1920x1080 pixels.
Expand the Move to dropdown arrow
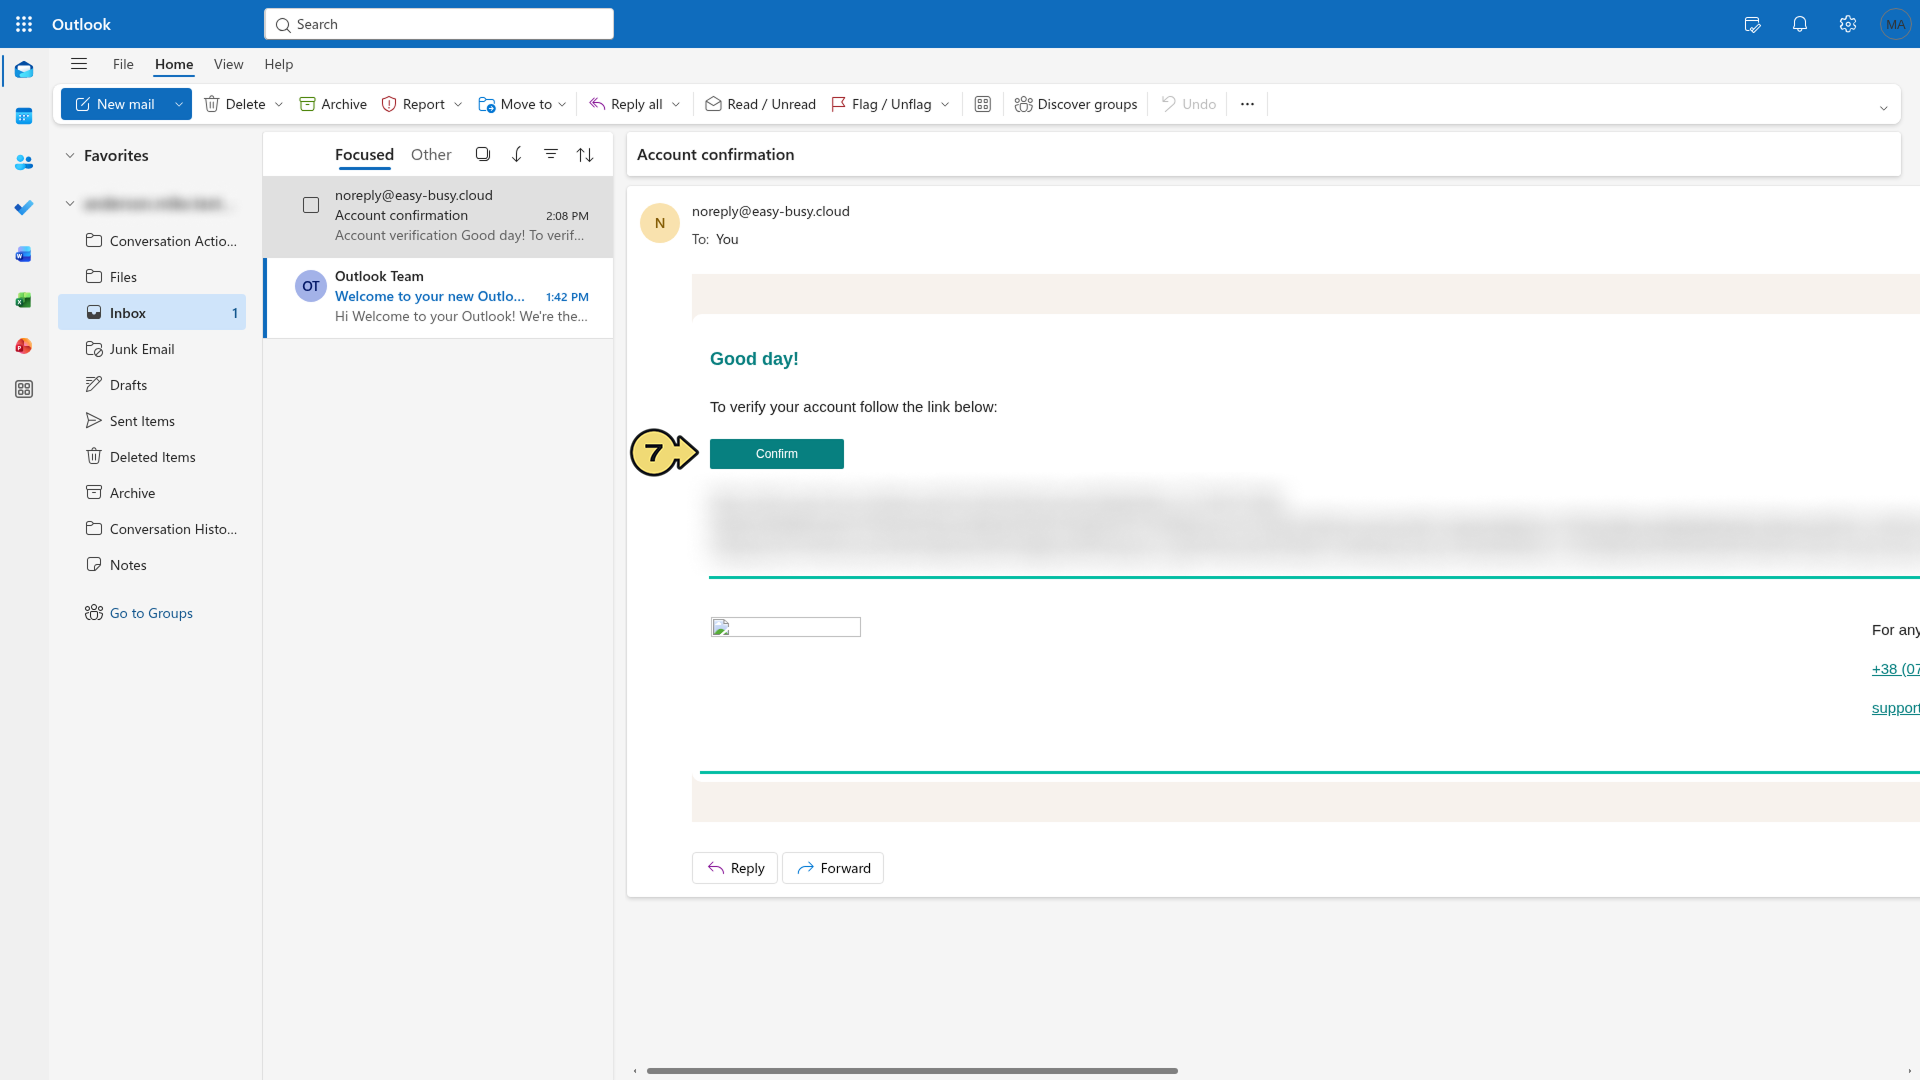coord(562,104)
